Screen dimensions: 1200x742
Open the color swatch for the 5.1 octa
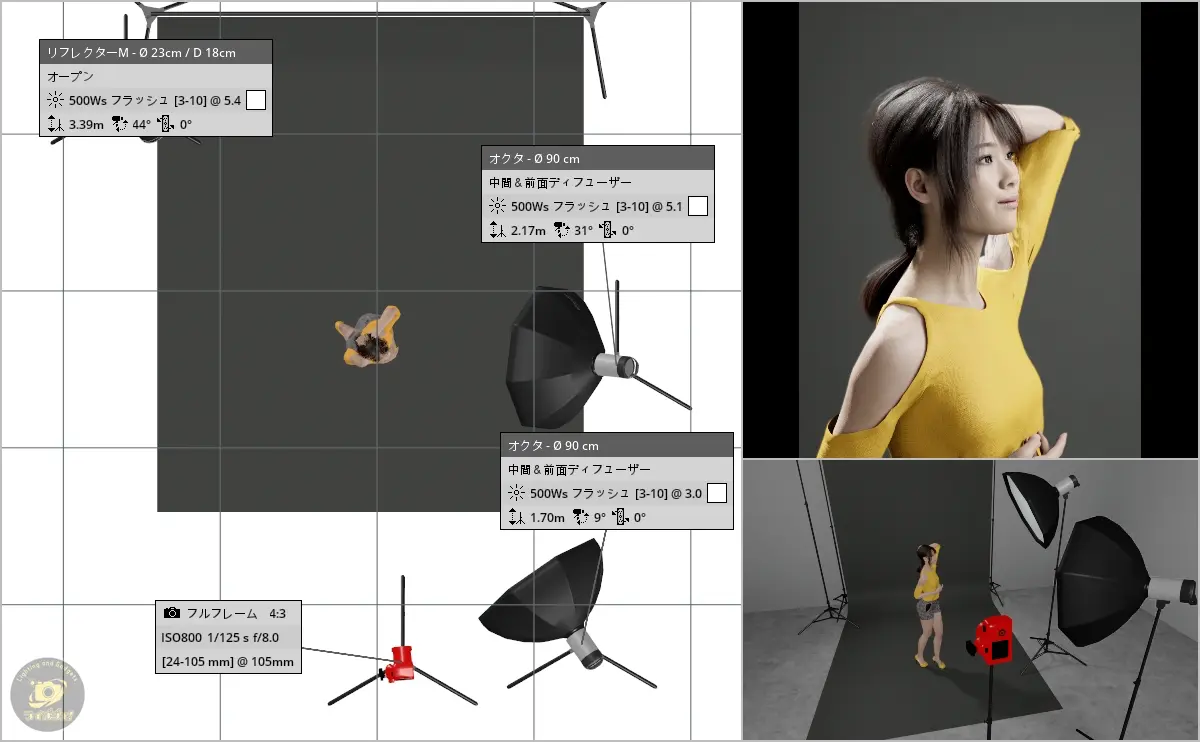[x=698, y=207]
